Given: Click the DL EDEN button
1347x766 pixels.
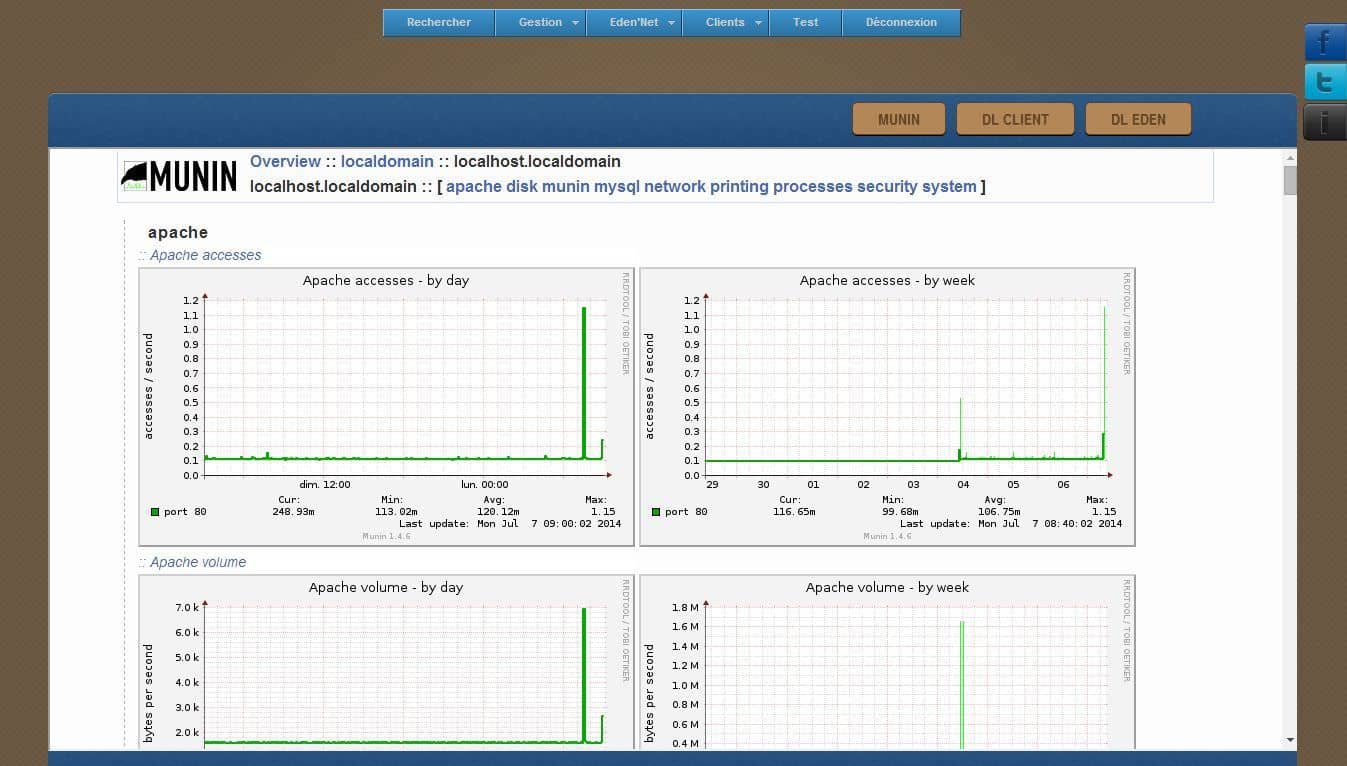Looking at the screenshot, I should coord(1138,119).
